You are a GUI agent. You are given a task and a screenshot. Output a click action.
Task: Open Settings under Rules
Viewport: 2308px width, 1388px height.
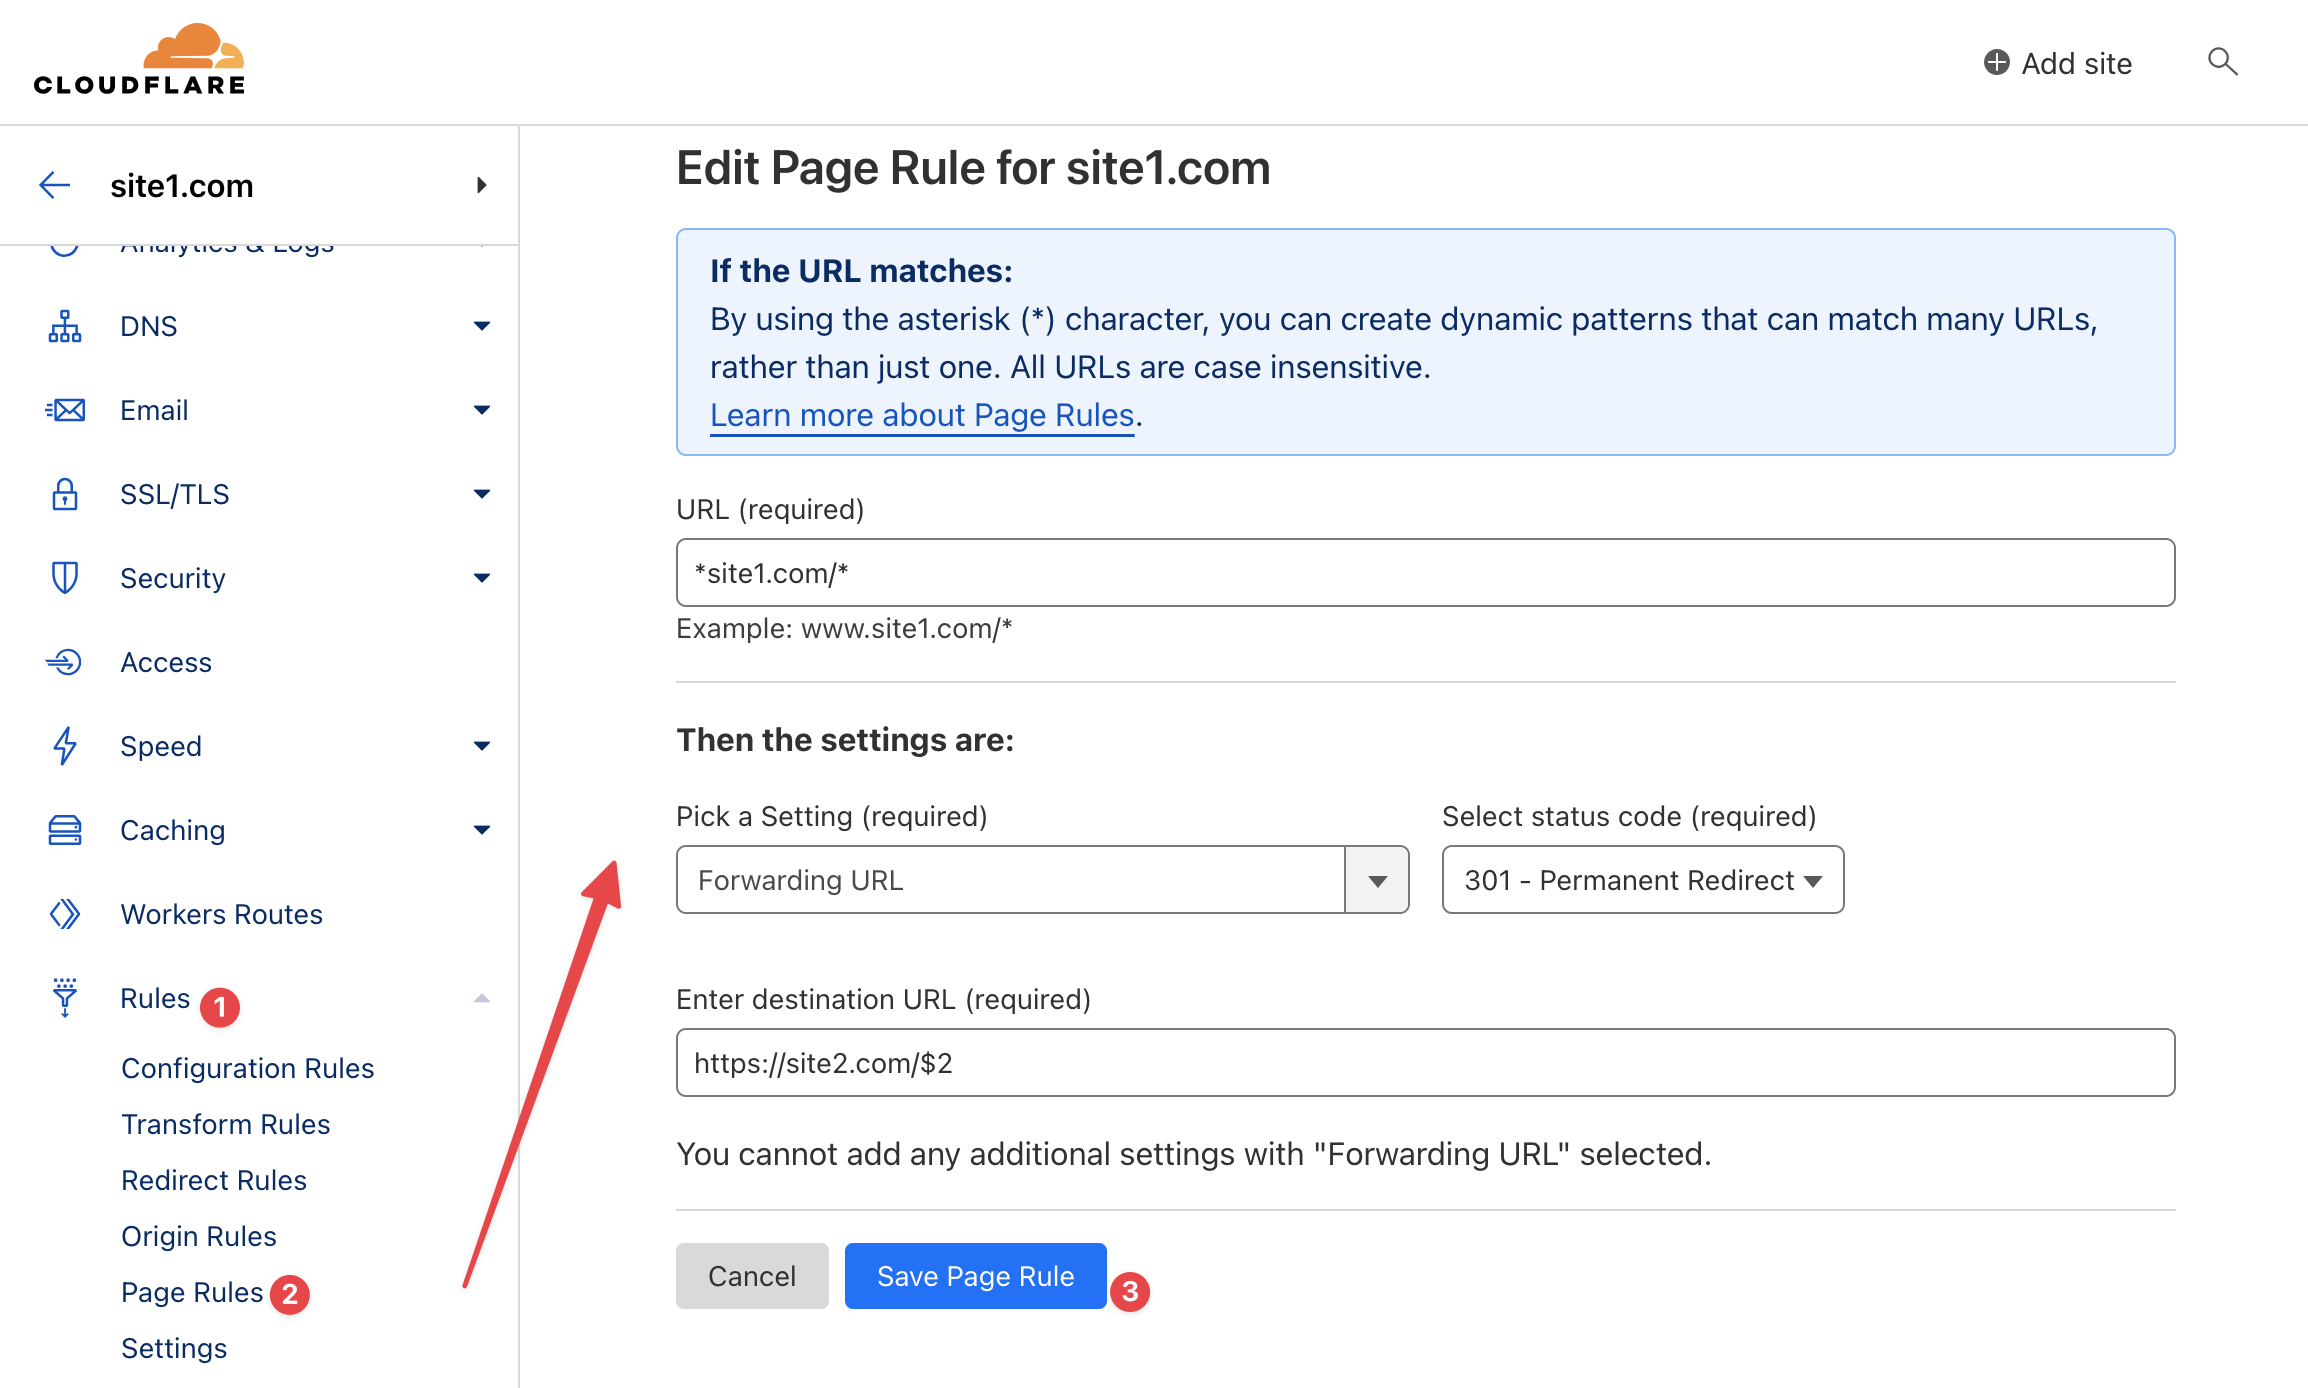point(174,1348)
